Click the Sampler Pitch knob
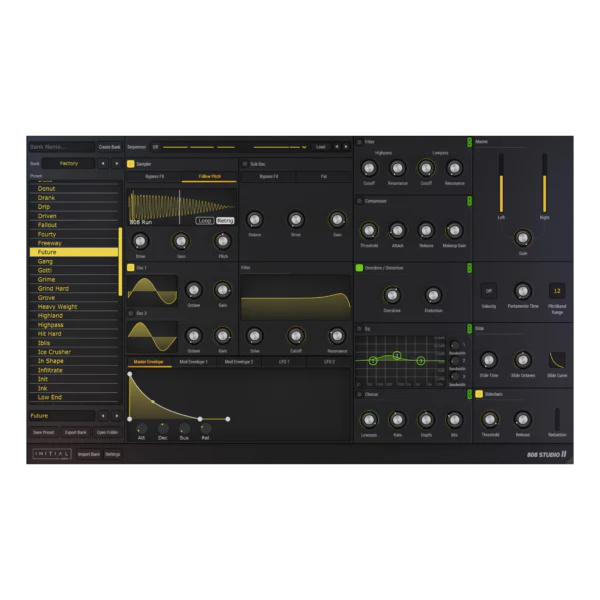600x600 pixels. [x=223, y=241]
